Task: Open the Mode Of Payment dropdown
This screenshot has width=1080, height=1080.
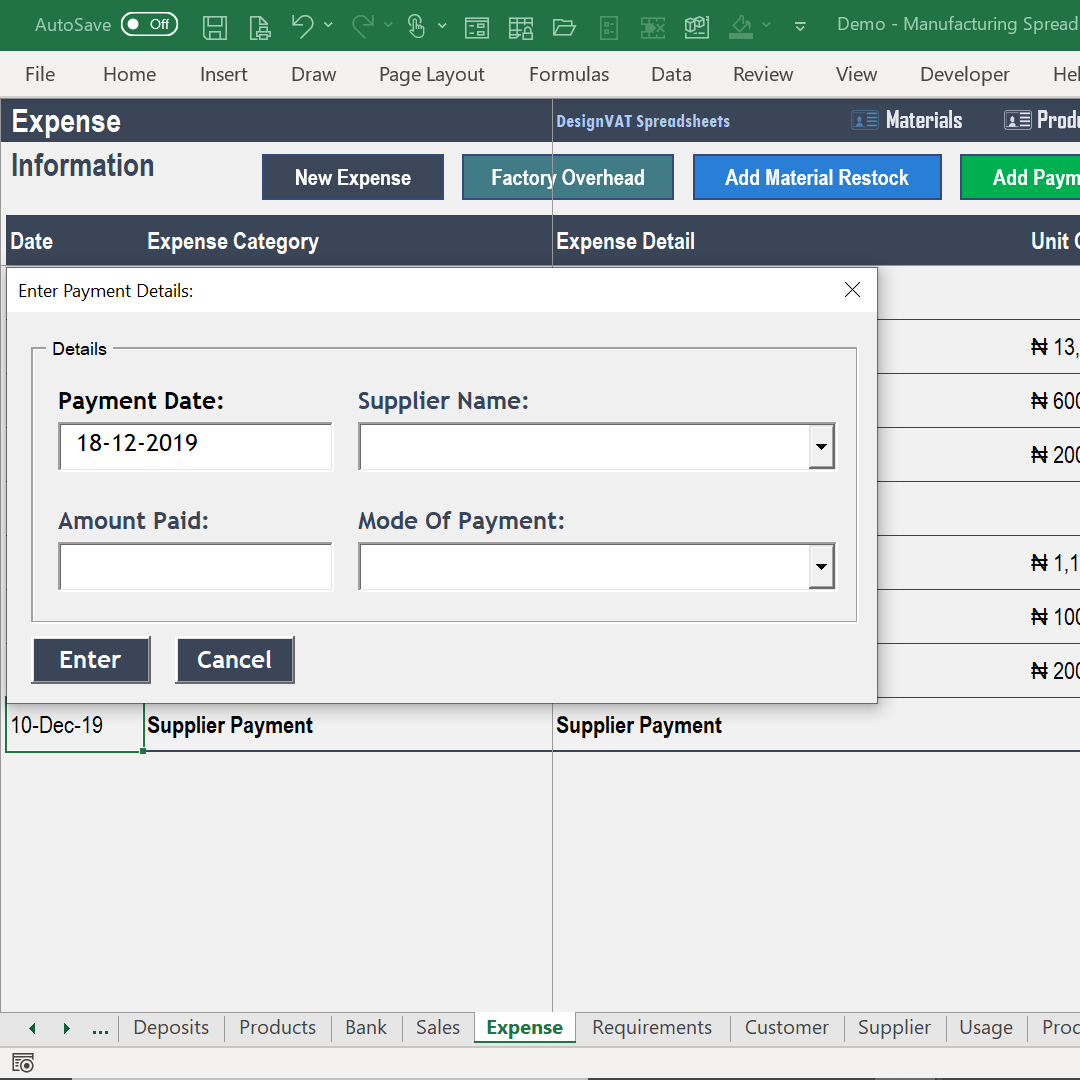Action: click(821, 566)
